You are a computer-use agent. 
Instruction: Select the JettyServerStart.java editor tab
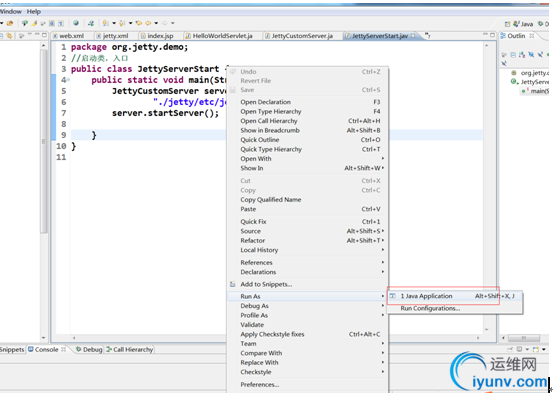pos(379,36)
